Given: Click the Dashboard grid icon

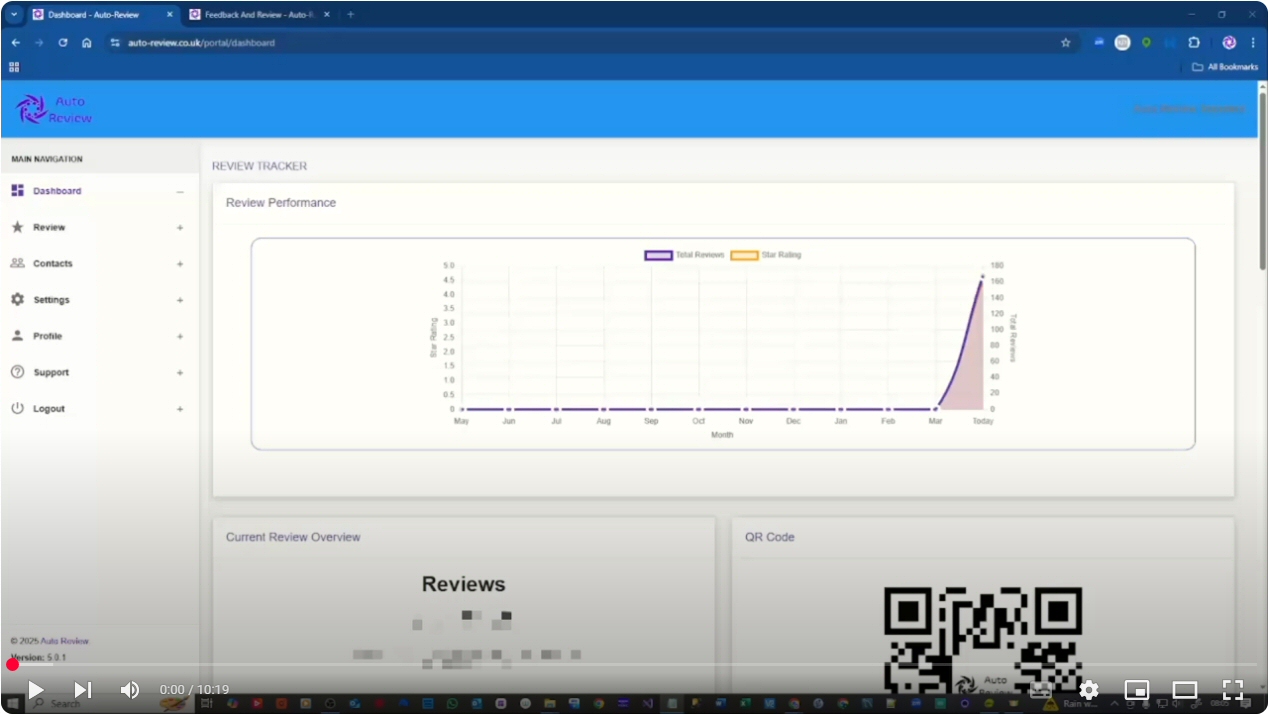Looking at the screenshot, I should 17,190.
